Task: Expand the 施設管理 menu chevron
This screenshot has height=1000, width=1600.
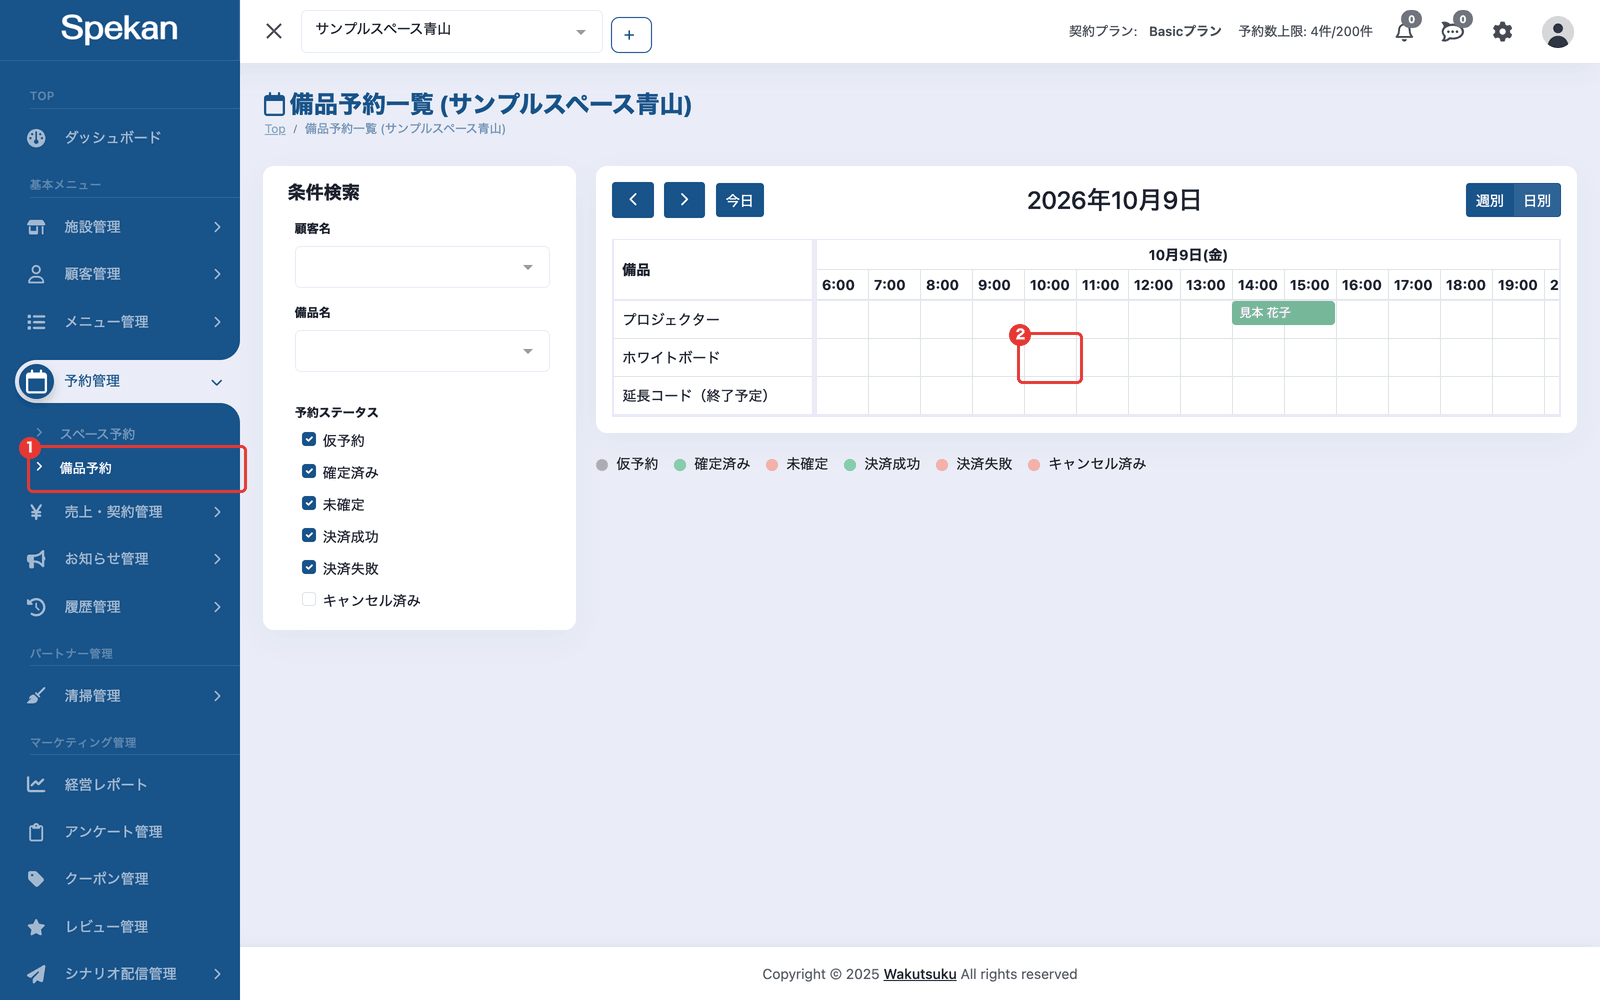Action: [x=217, y=227]
